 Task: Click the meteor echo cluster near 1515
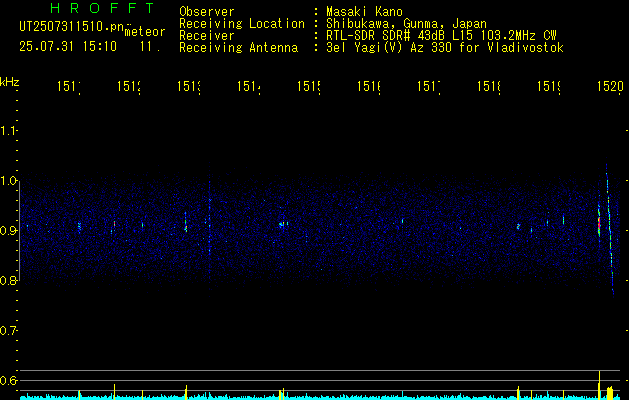tap(284, 225)
